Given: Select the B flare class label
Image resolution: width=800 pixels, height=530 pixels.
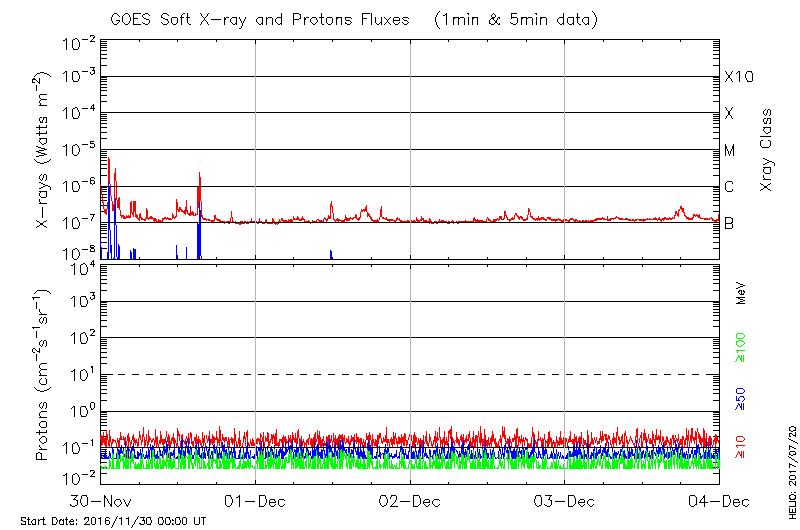Looking at the screenshot, I should pyautogui.click(x=729, y=223).
